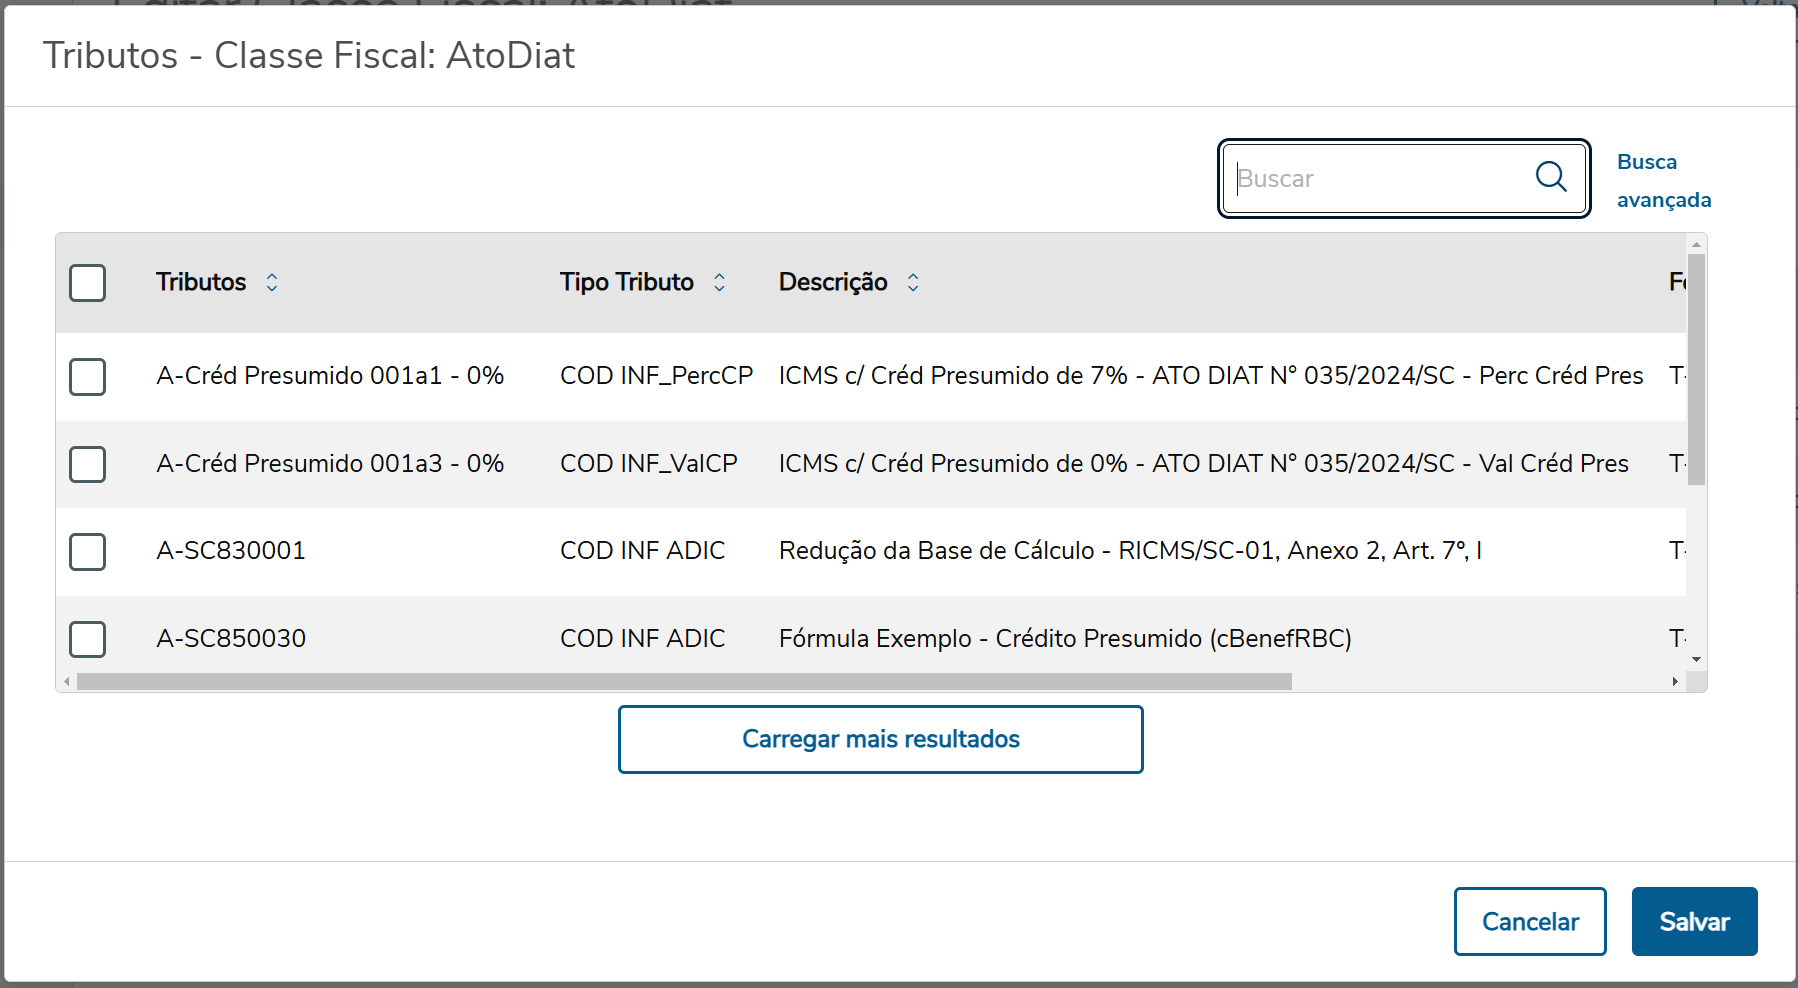This screenshot has width=1798, height=988.
Task: Click the horizontal scrollbar right arrow
Action: [1675, 682]
